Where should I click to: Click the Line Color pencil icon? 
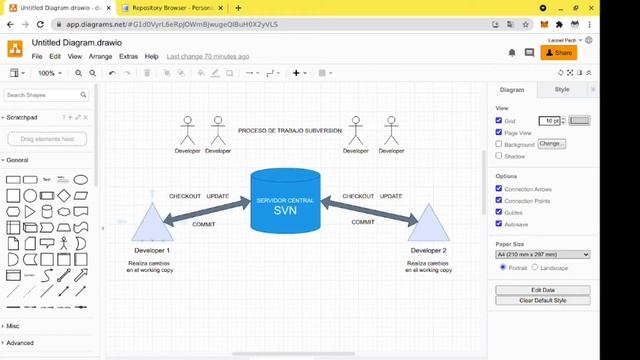(x=215, y=73)
